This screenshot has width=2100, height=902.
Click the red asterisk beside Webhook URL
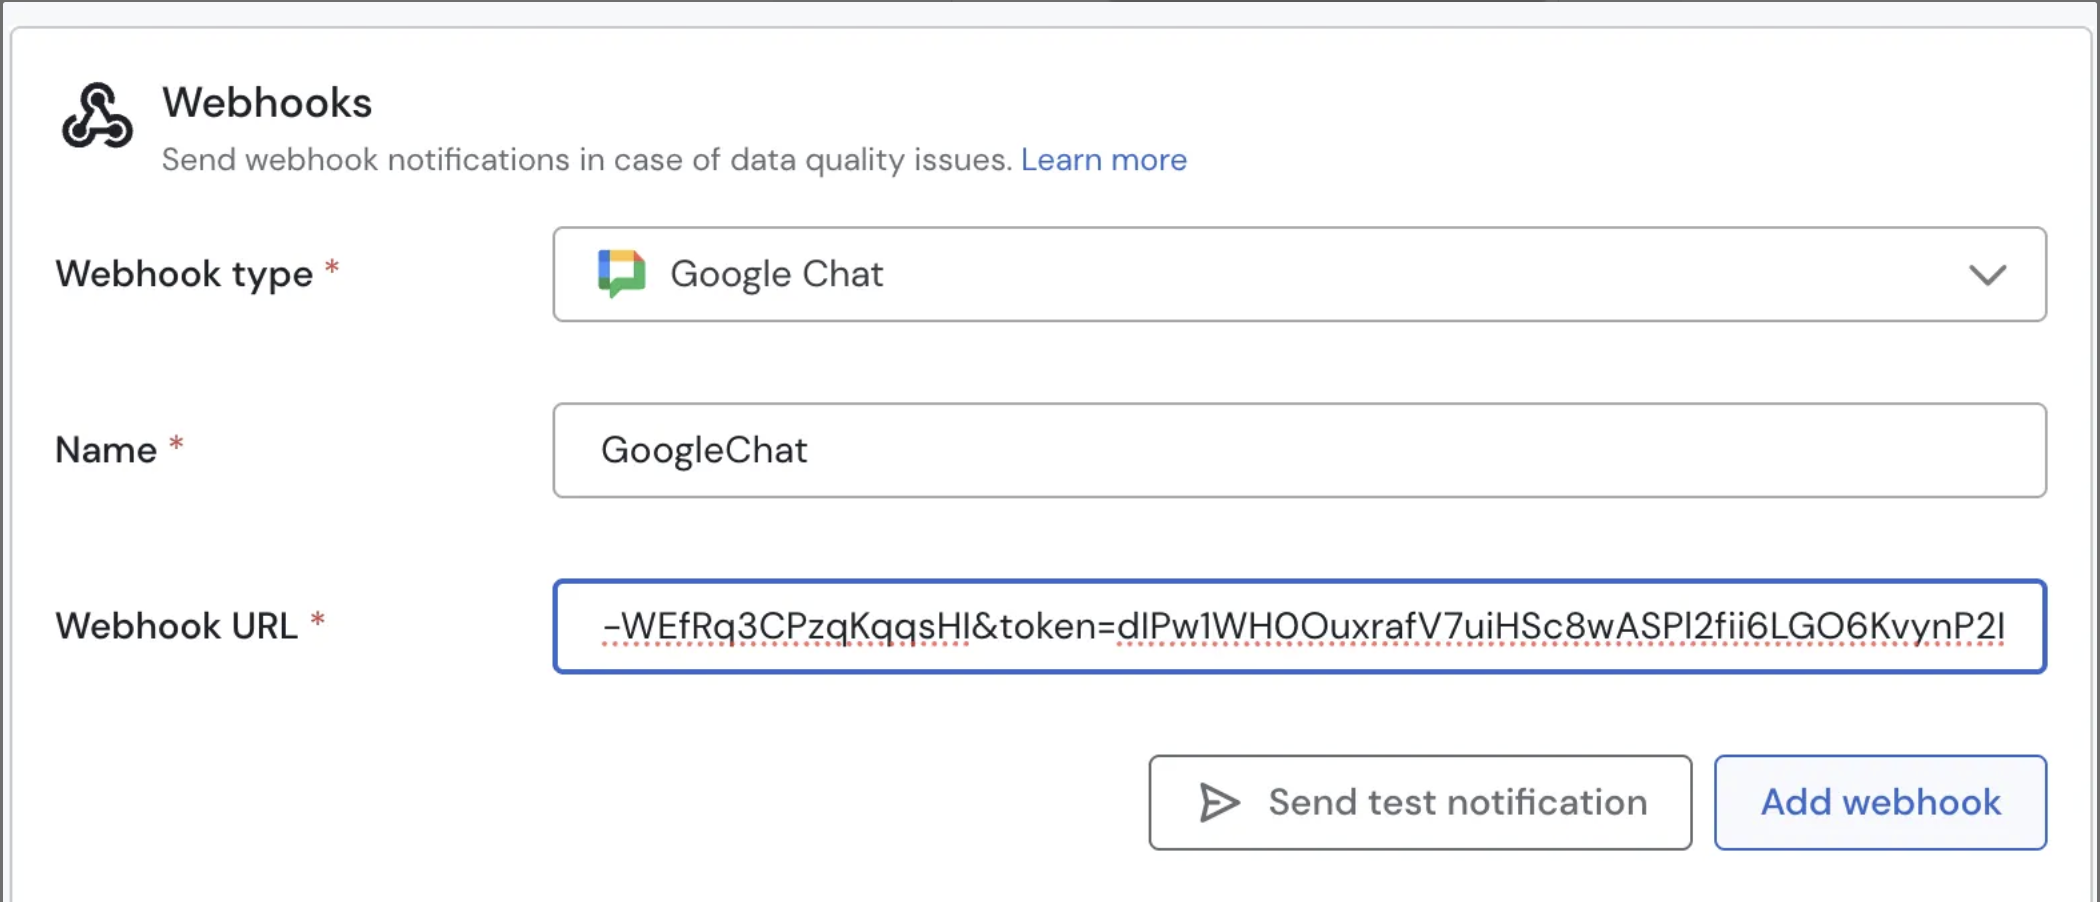point(318,620)
